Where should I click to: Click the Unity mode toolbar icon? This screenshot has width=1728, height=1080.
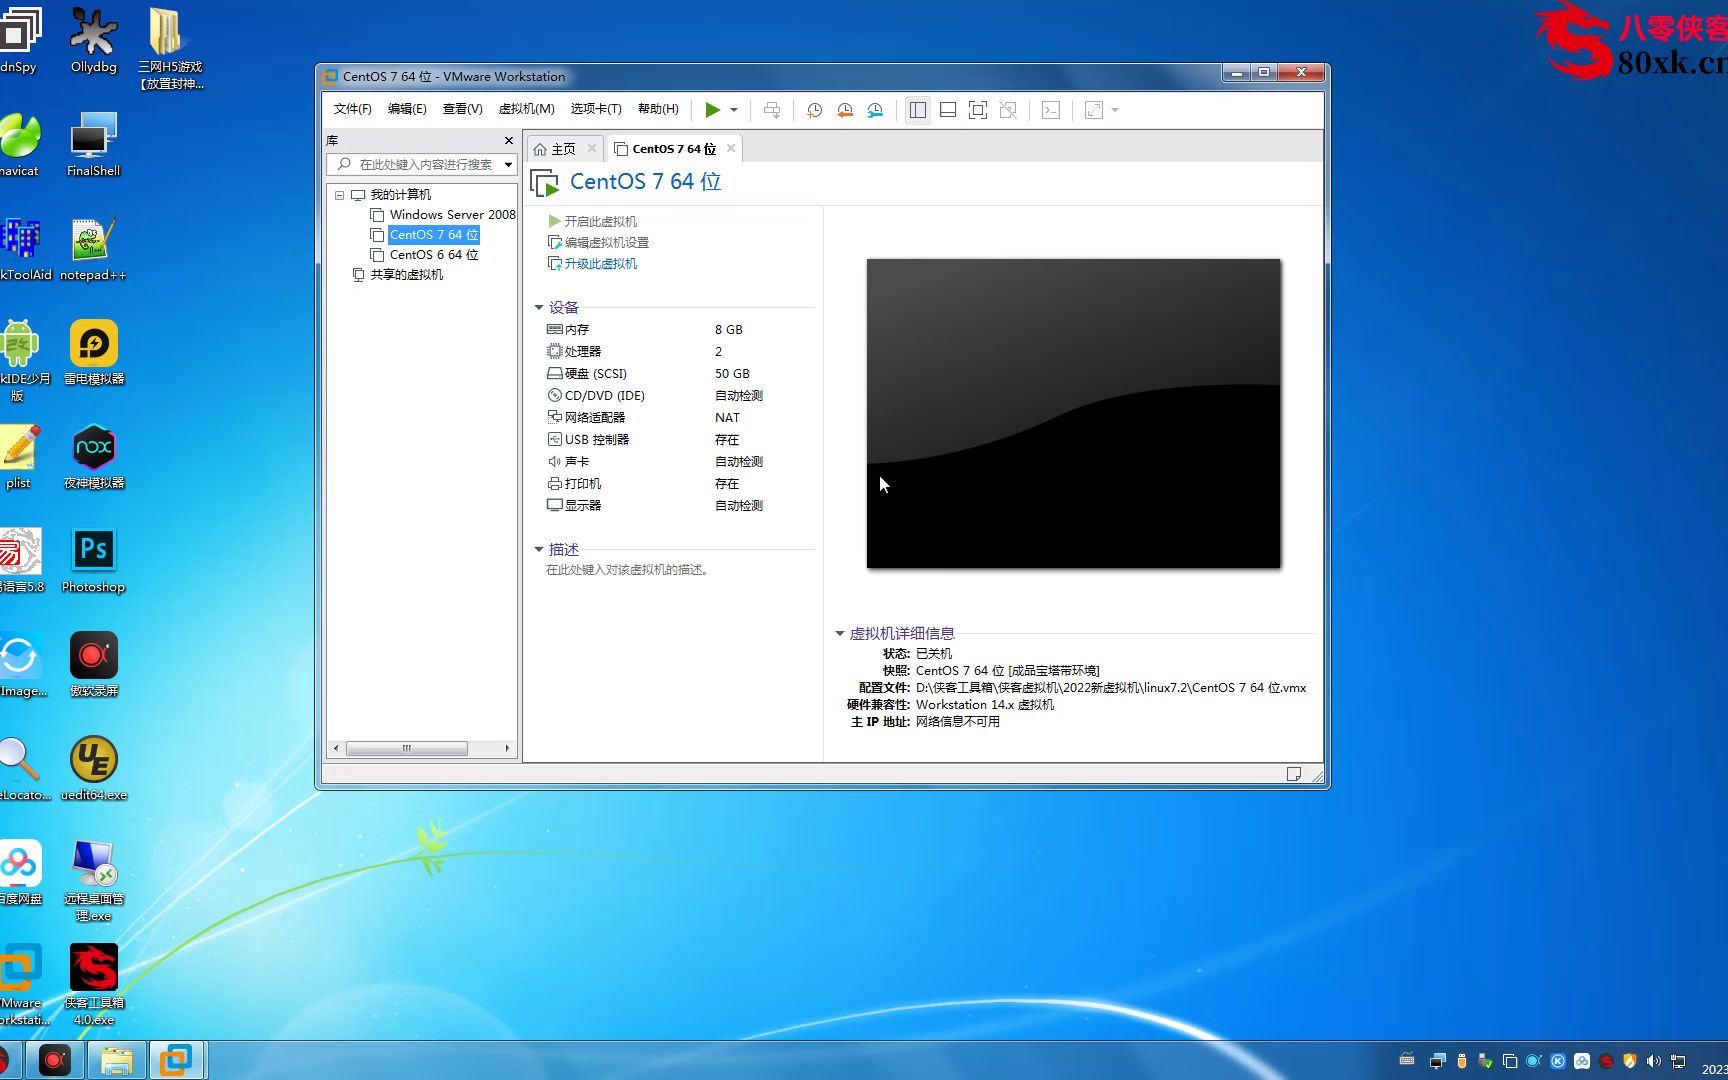1008,110
